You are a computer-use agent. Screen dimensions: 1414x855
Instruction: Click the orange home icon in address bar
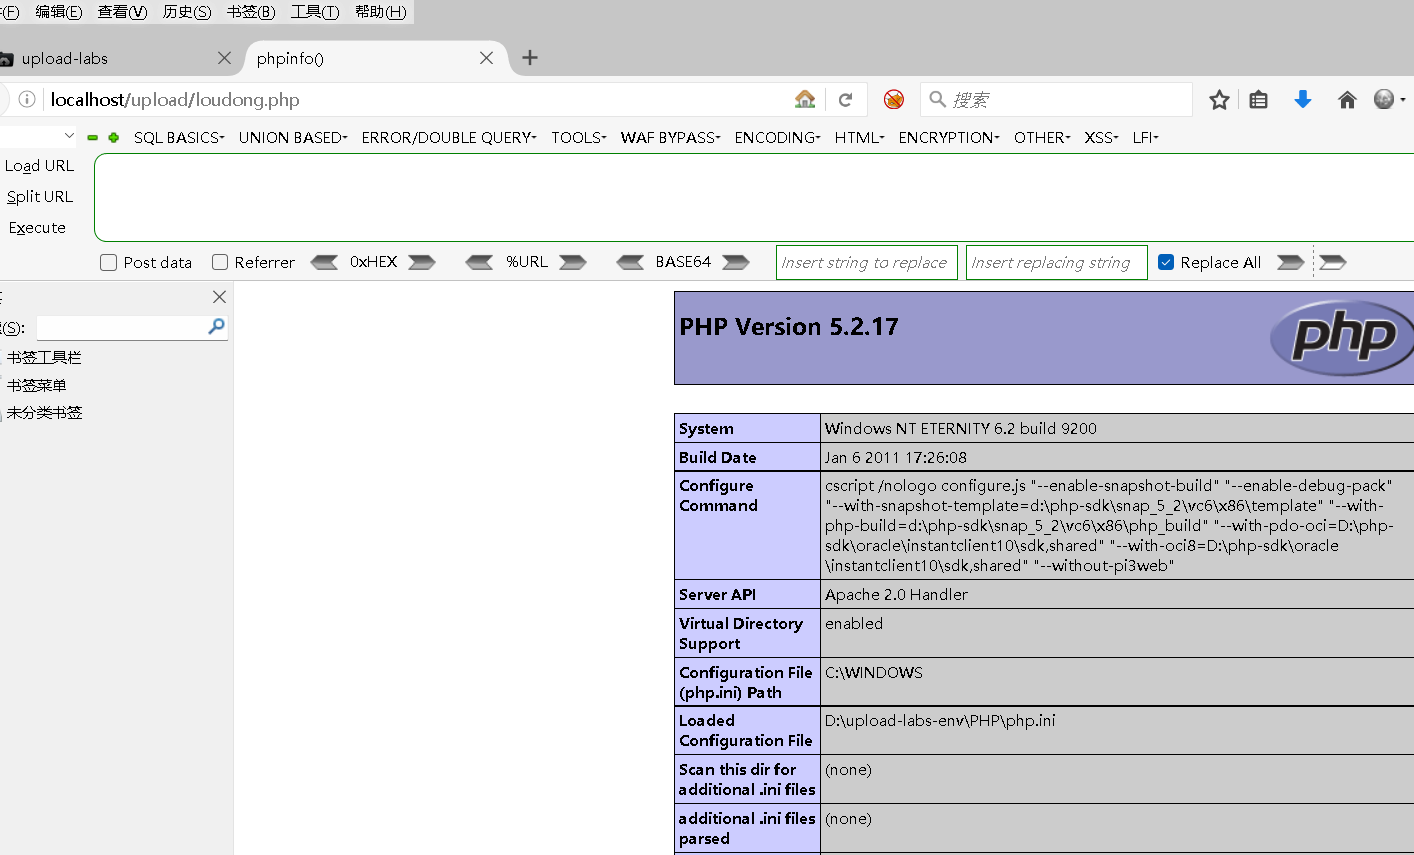[805, 99]
